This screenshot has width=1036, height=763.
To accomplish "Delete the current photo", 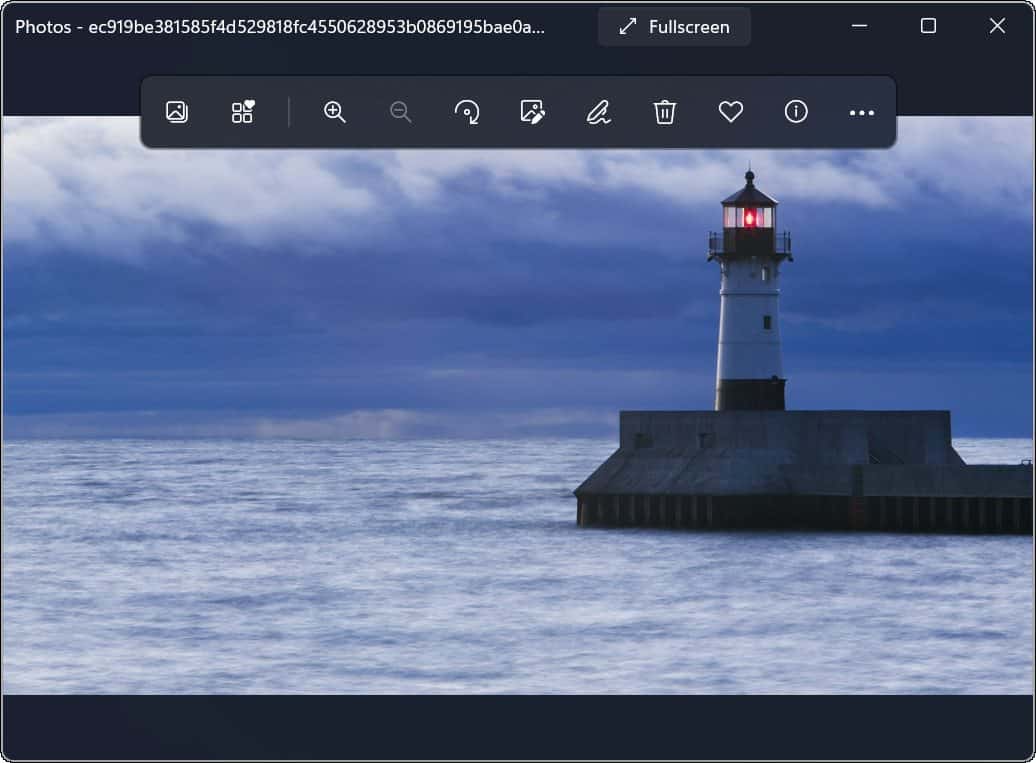I will (x=664, y=112).
